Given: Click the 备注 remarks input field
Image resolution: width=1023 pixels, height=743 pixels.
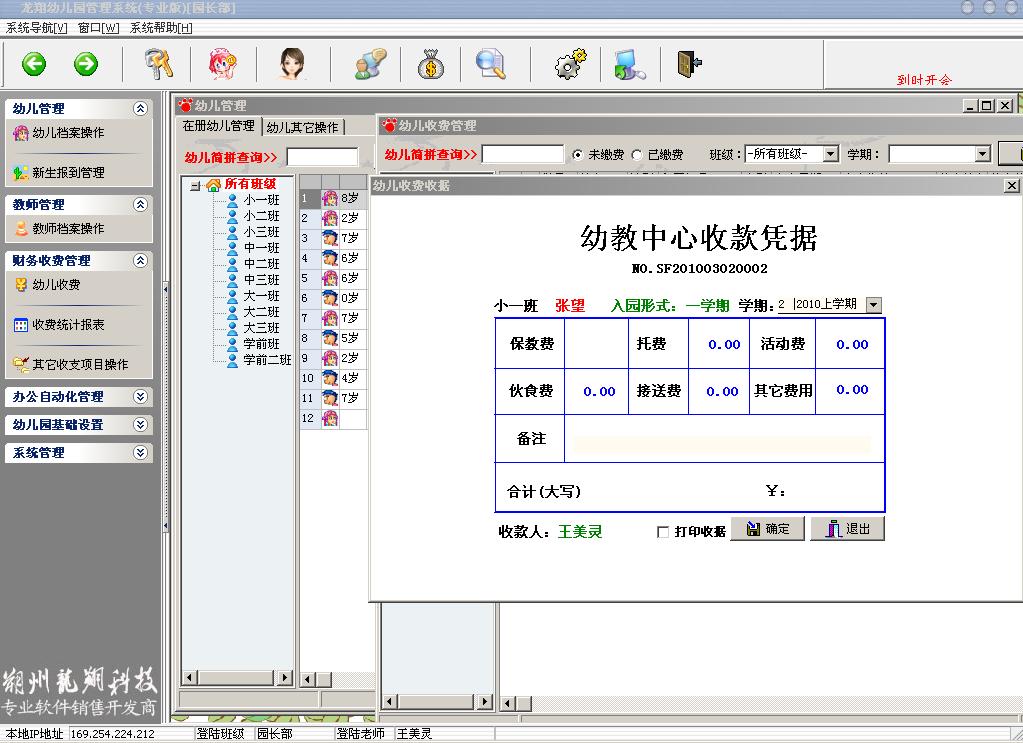Looking at the screenshot, I should click(720, 445).
